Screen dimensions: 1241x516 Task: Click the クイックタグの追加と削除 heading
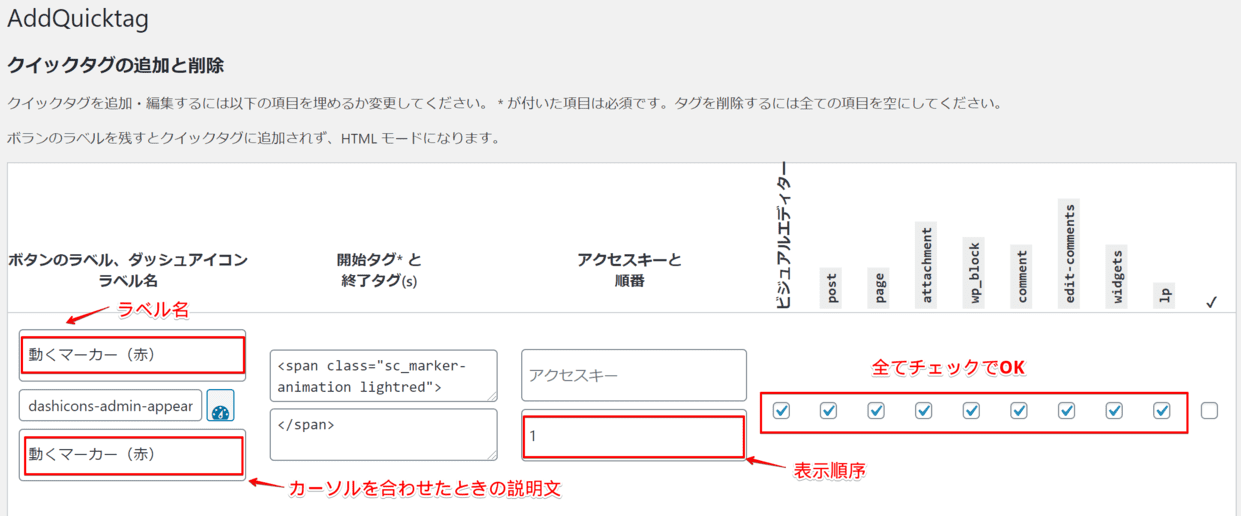[x=115, y=66]
